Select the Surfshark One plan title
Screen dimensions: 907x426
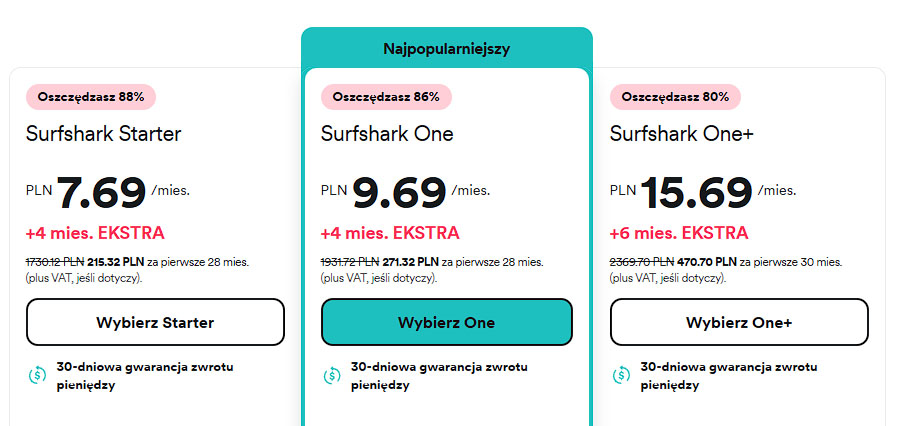tap(387, 134)
